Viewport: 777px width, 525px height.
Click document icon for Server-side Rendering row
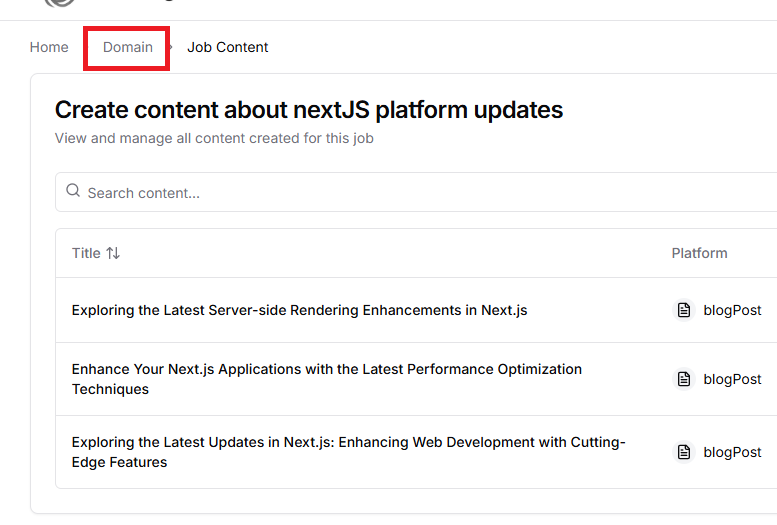(684, 310)
